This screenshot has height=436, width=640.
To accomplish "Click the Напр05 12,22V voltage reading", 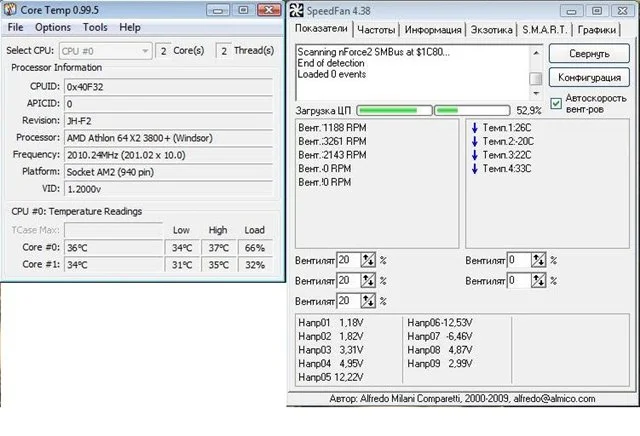I will pyautogui.click(x=331, y=377).
